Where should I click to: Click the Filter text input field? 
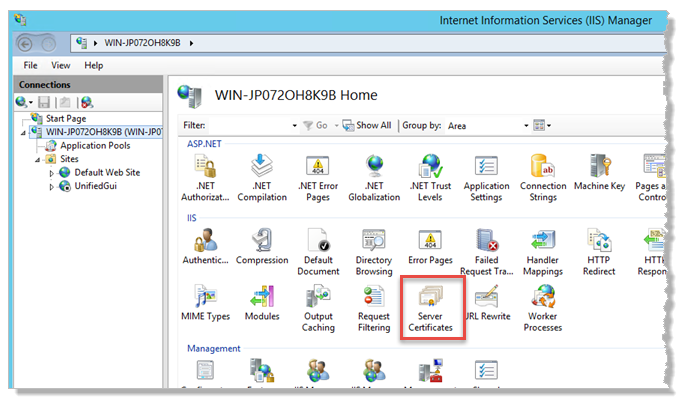(x=250, y=126)
